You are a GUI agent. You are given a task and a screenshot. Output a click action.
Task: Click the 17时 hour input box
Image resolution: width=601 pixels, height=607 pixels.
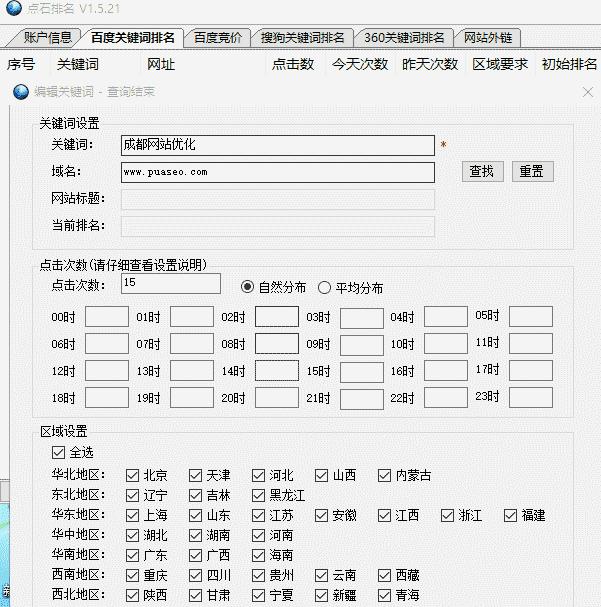(531, 371)
